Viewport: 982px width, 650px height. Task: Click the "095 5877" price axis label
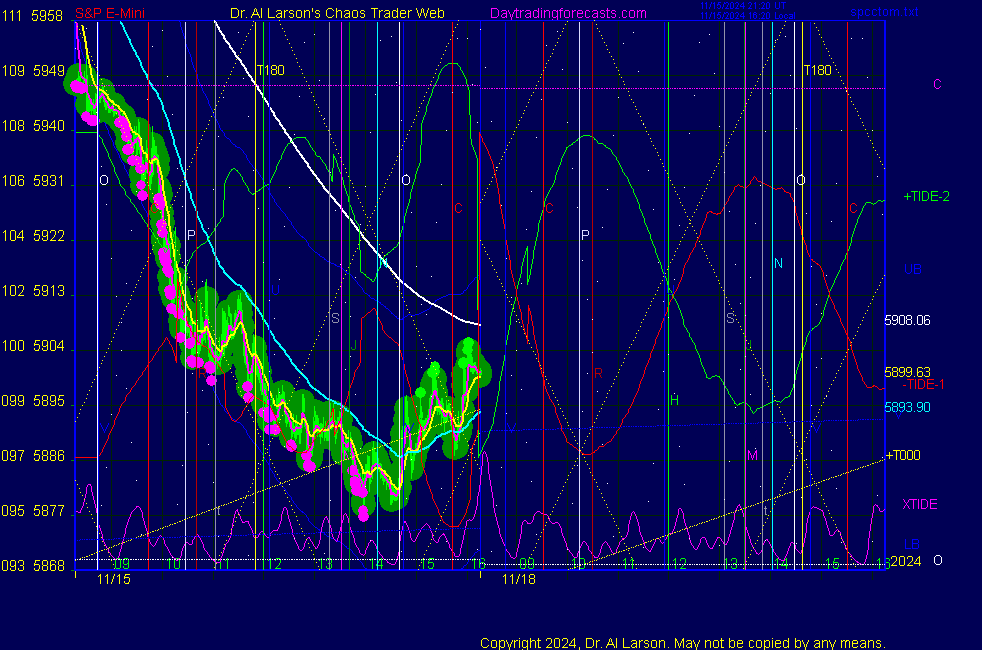pos(33,512)
